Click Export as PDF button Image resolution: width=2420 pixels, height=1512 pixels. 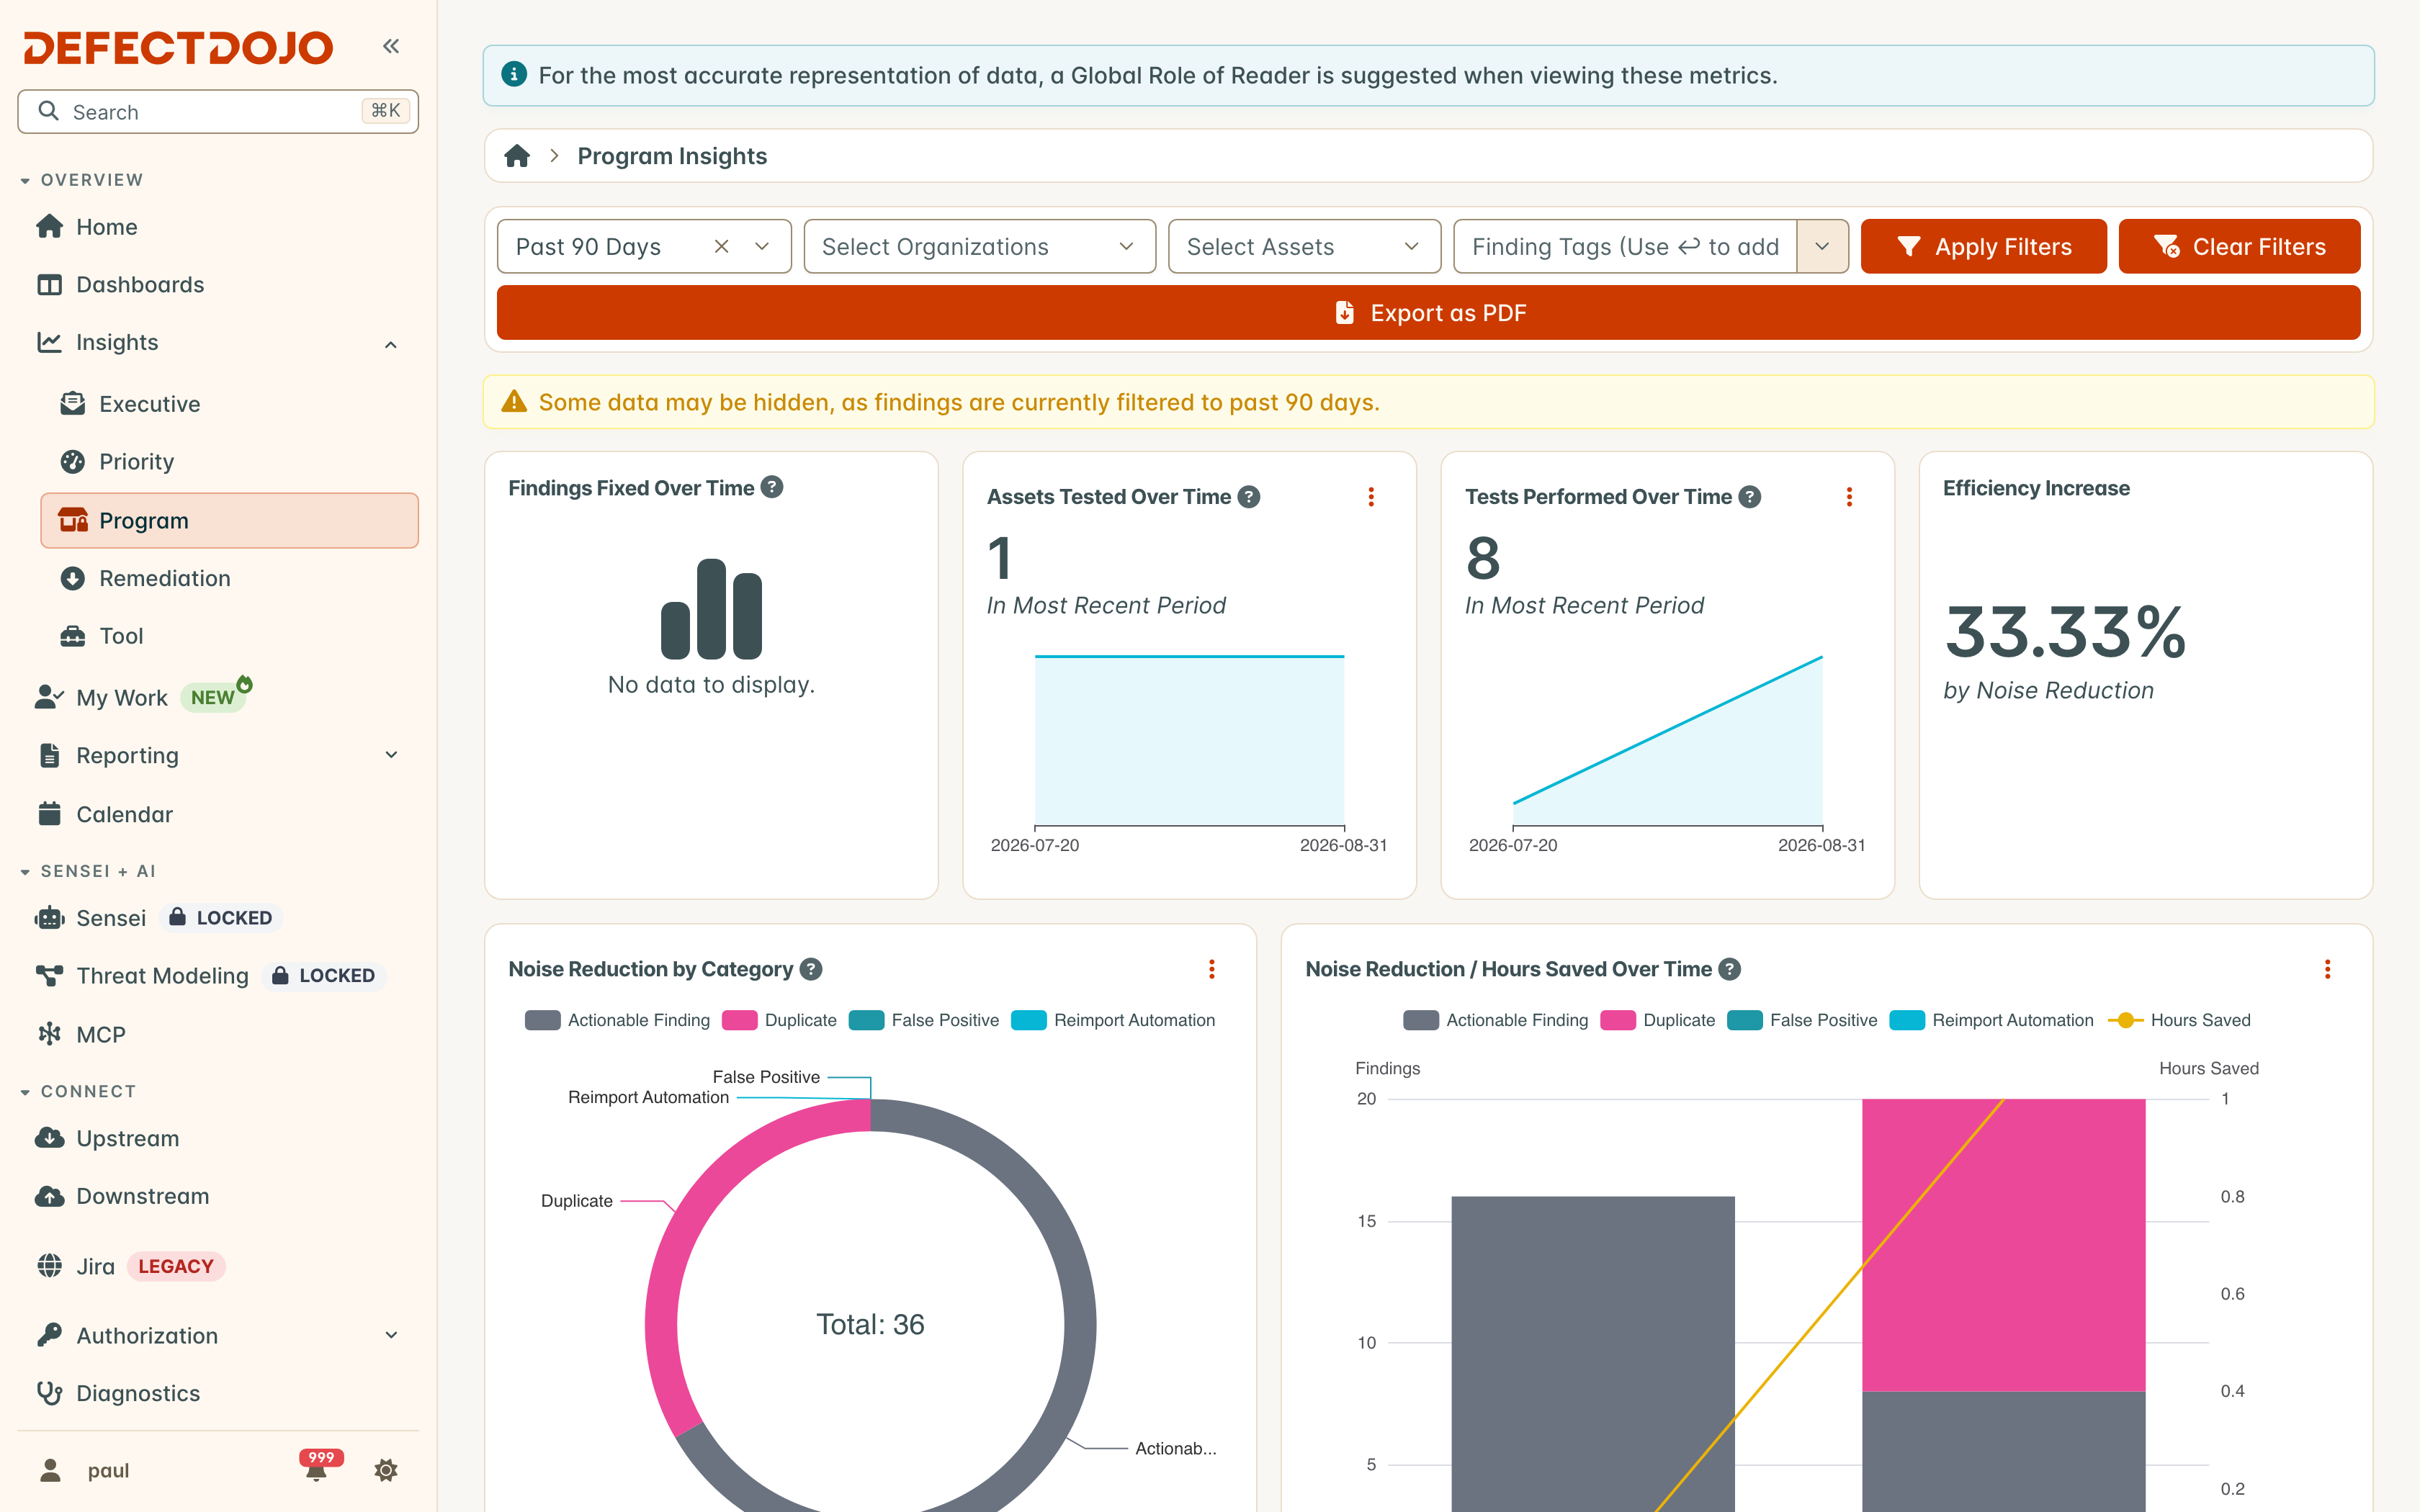tap(1428, 313)
